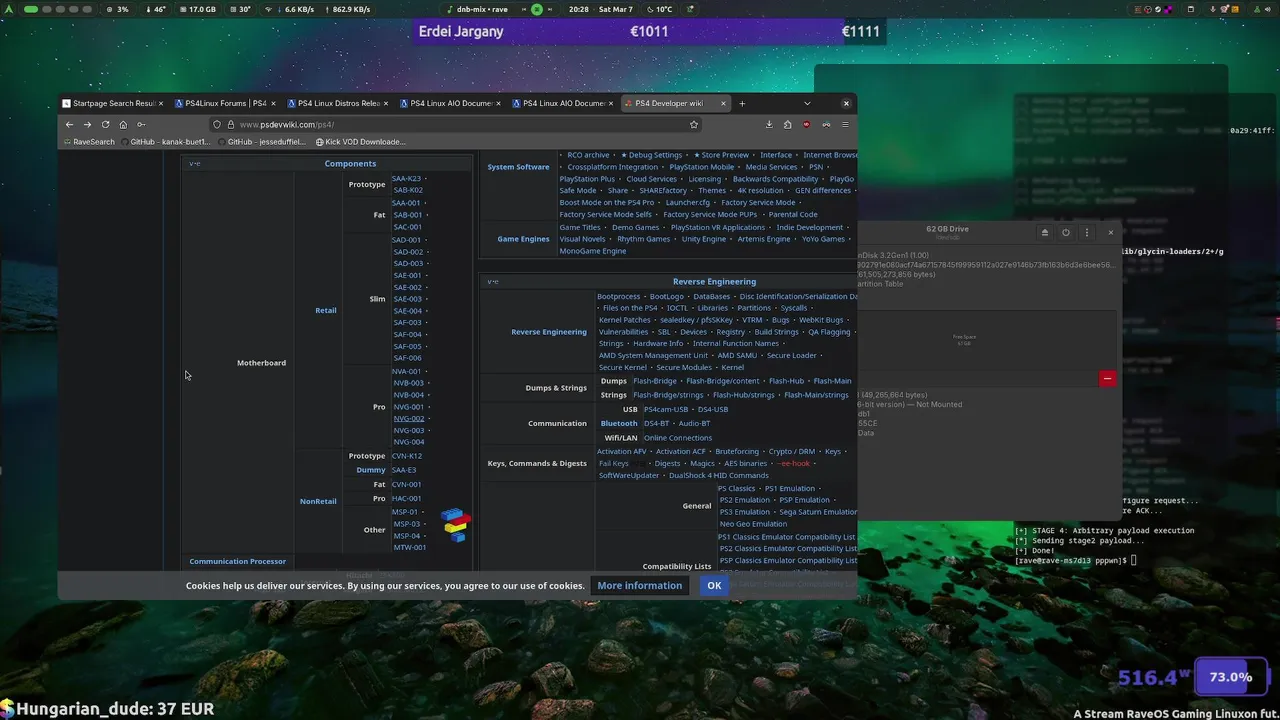
Task: Open the Parental Code link
Action: point(793,214)
